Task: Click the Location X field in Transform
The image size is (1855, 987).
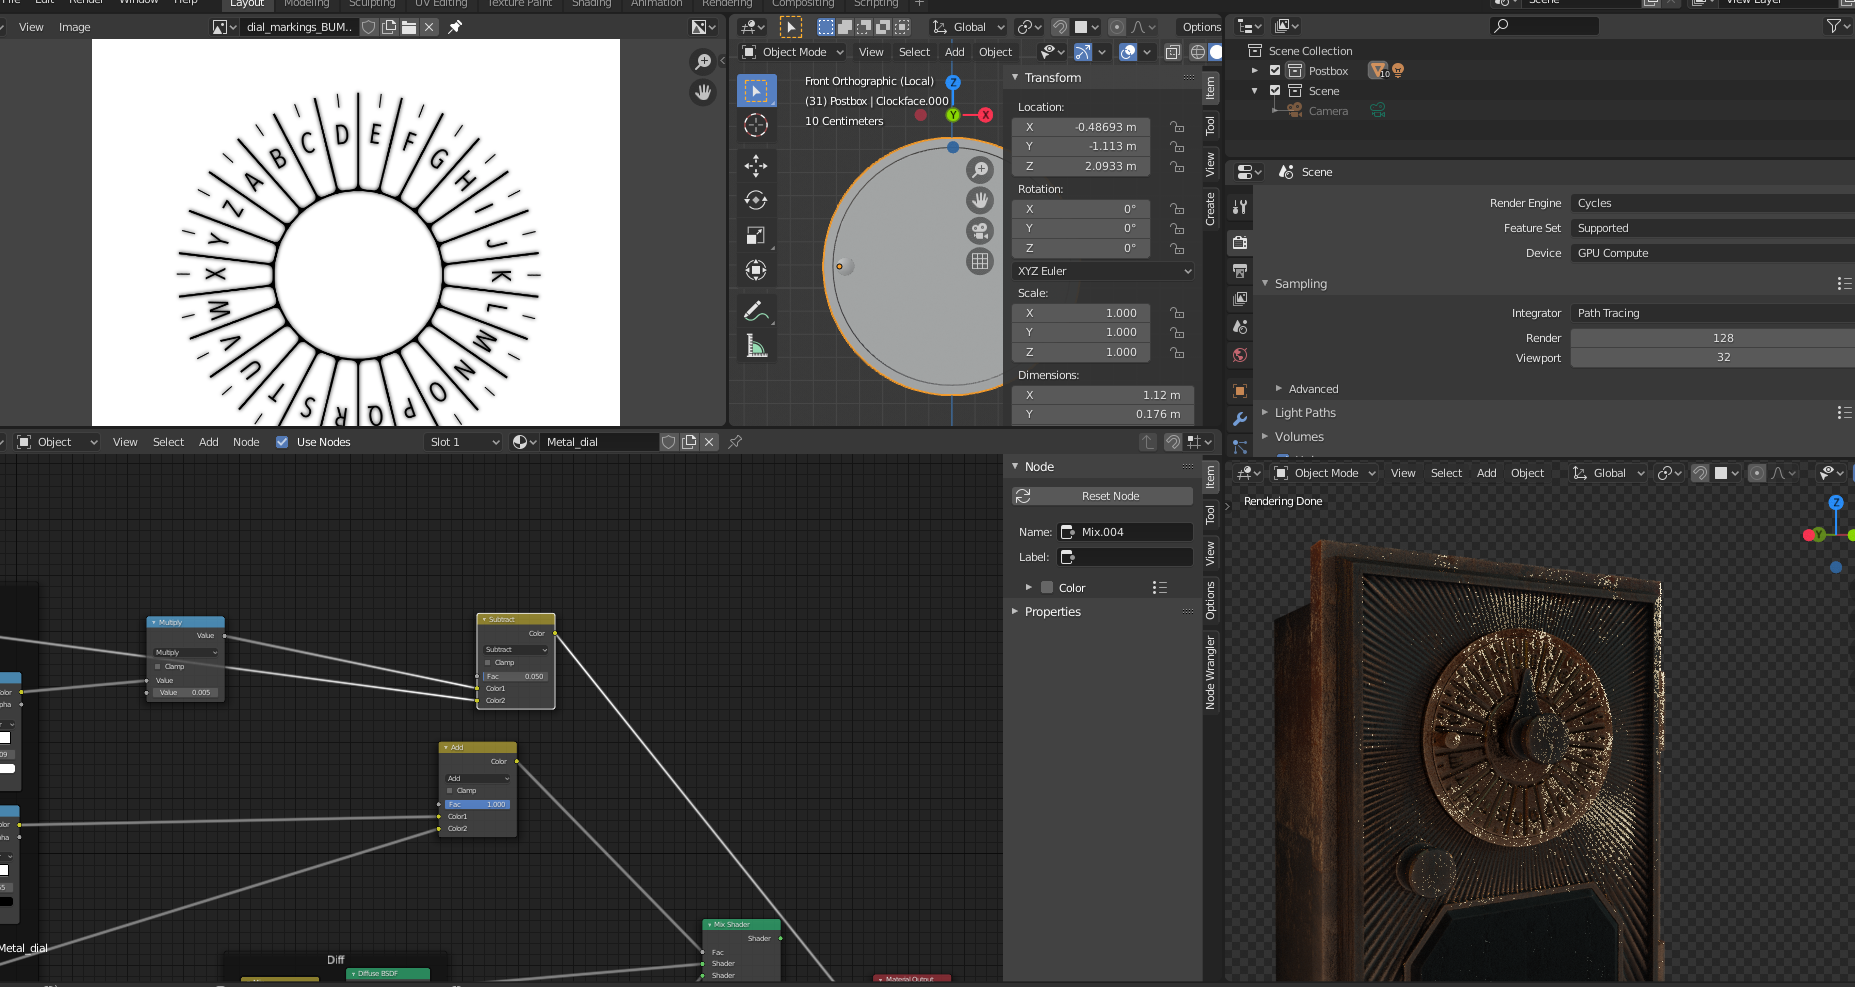Action: point(1081,127)
